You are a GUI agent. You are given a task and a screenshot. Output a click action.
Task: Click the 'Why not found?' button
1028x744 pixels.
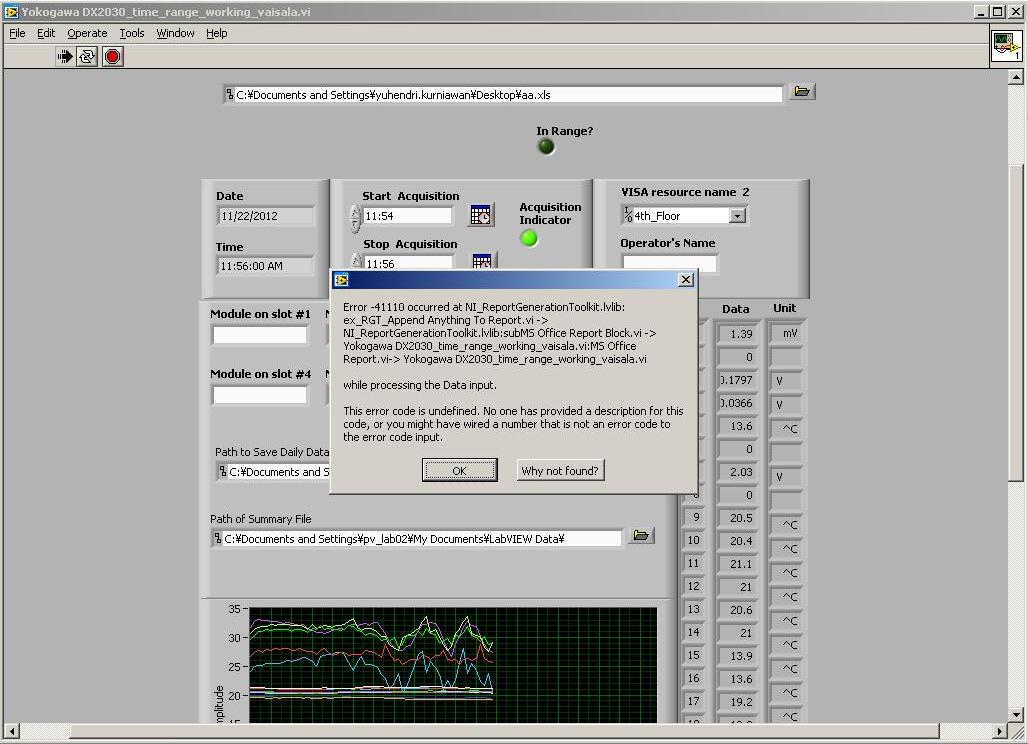click(560, 470)
